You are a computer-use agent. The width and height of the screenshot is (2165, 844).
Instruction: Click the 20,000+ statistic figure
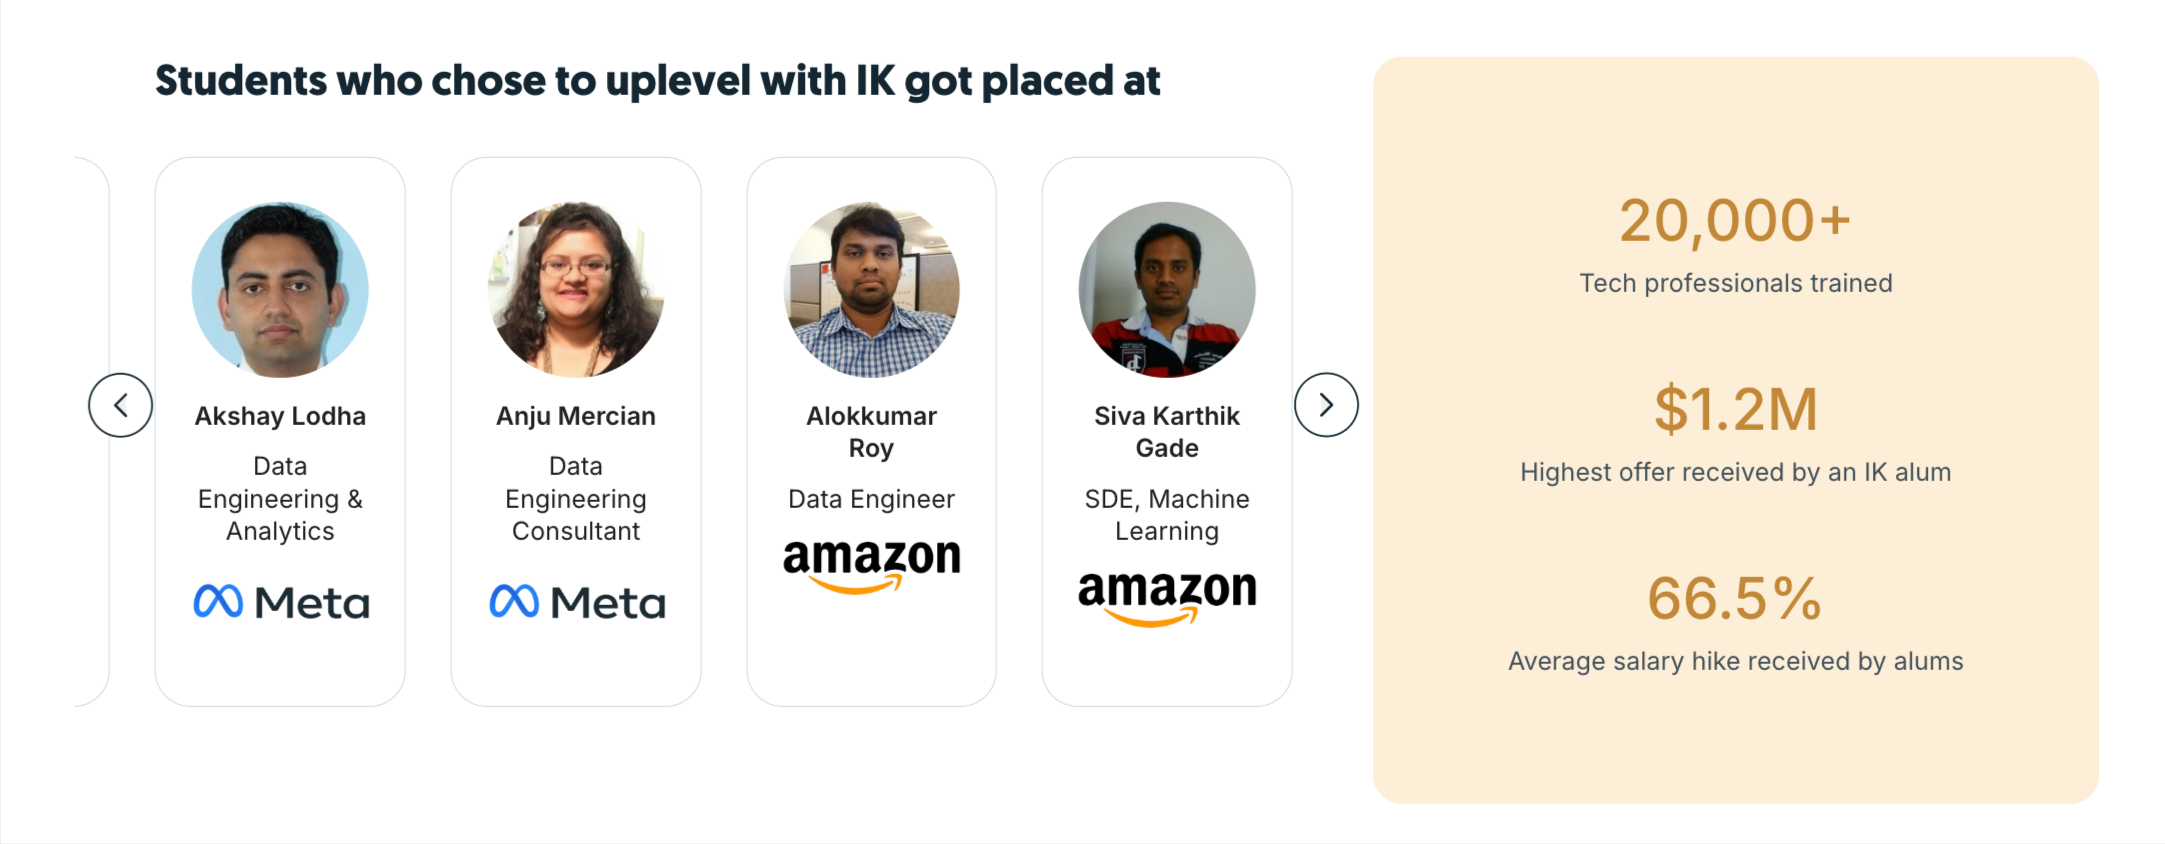point(1735,221)
